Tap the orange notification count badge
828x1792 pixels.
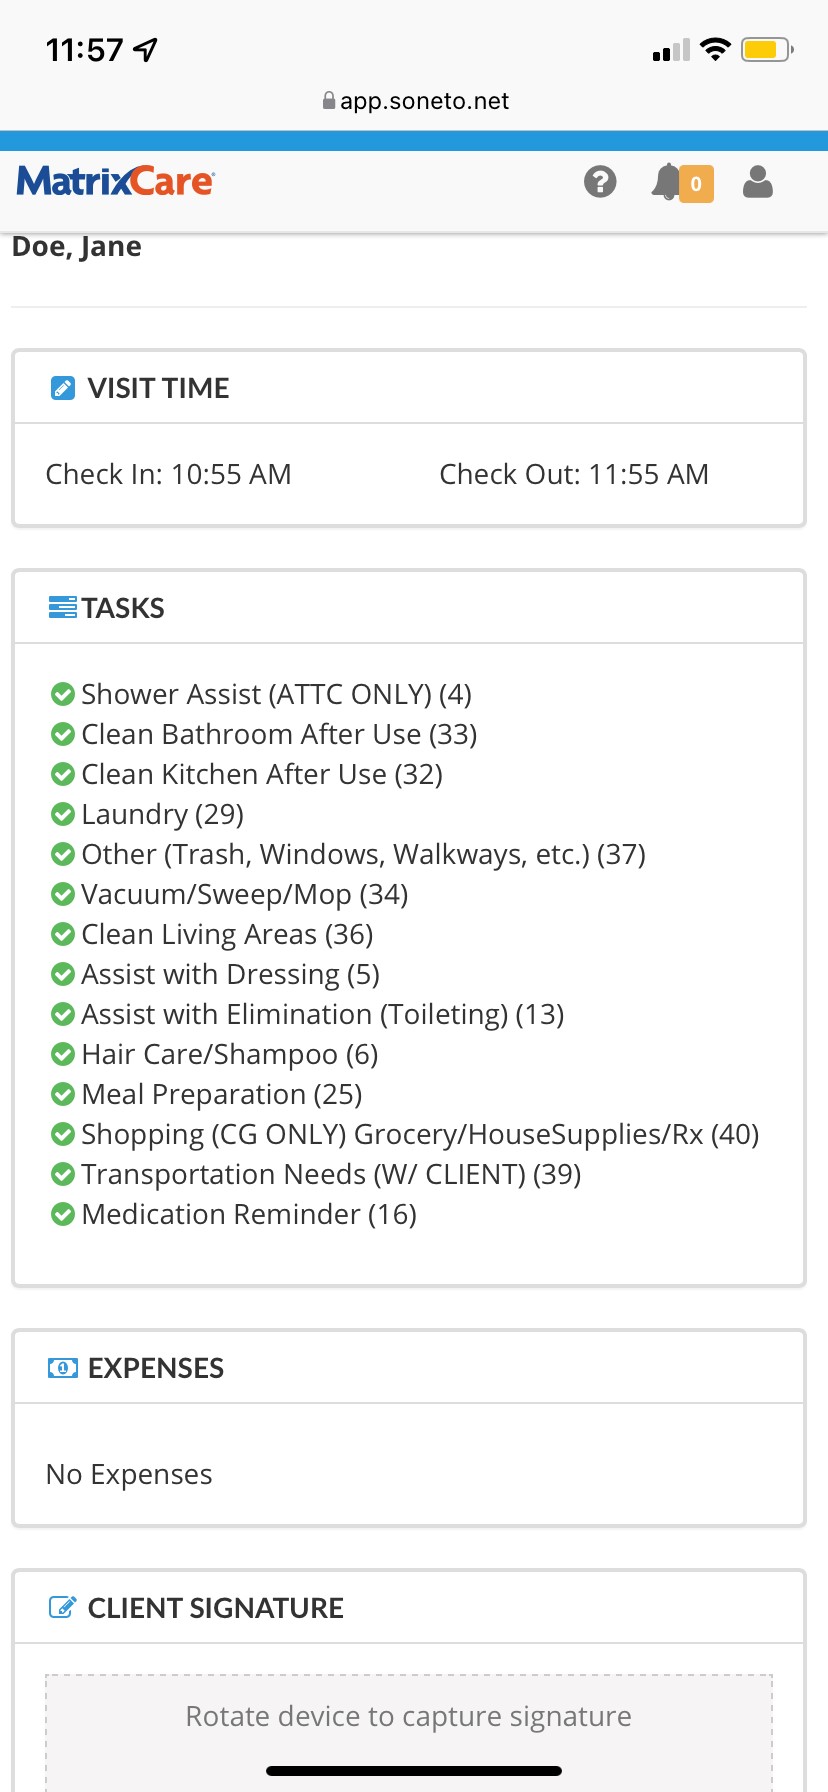point(697,184)
